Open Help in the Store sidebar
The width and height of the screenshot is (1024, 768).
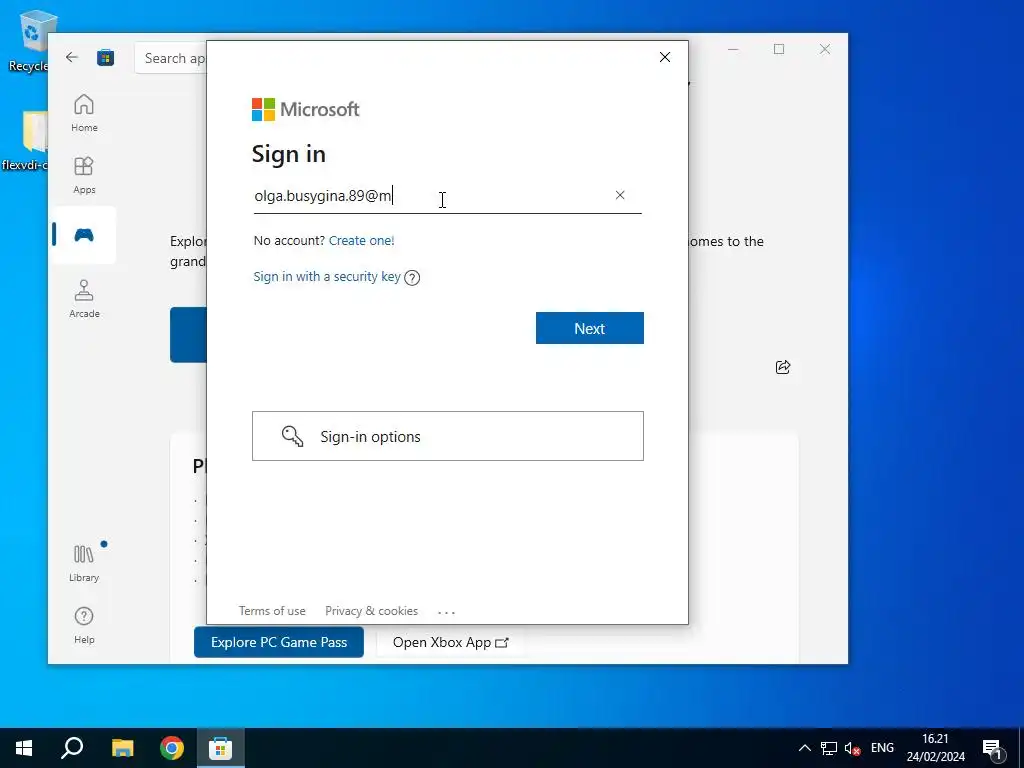[84, 625]
